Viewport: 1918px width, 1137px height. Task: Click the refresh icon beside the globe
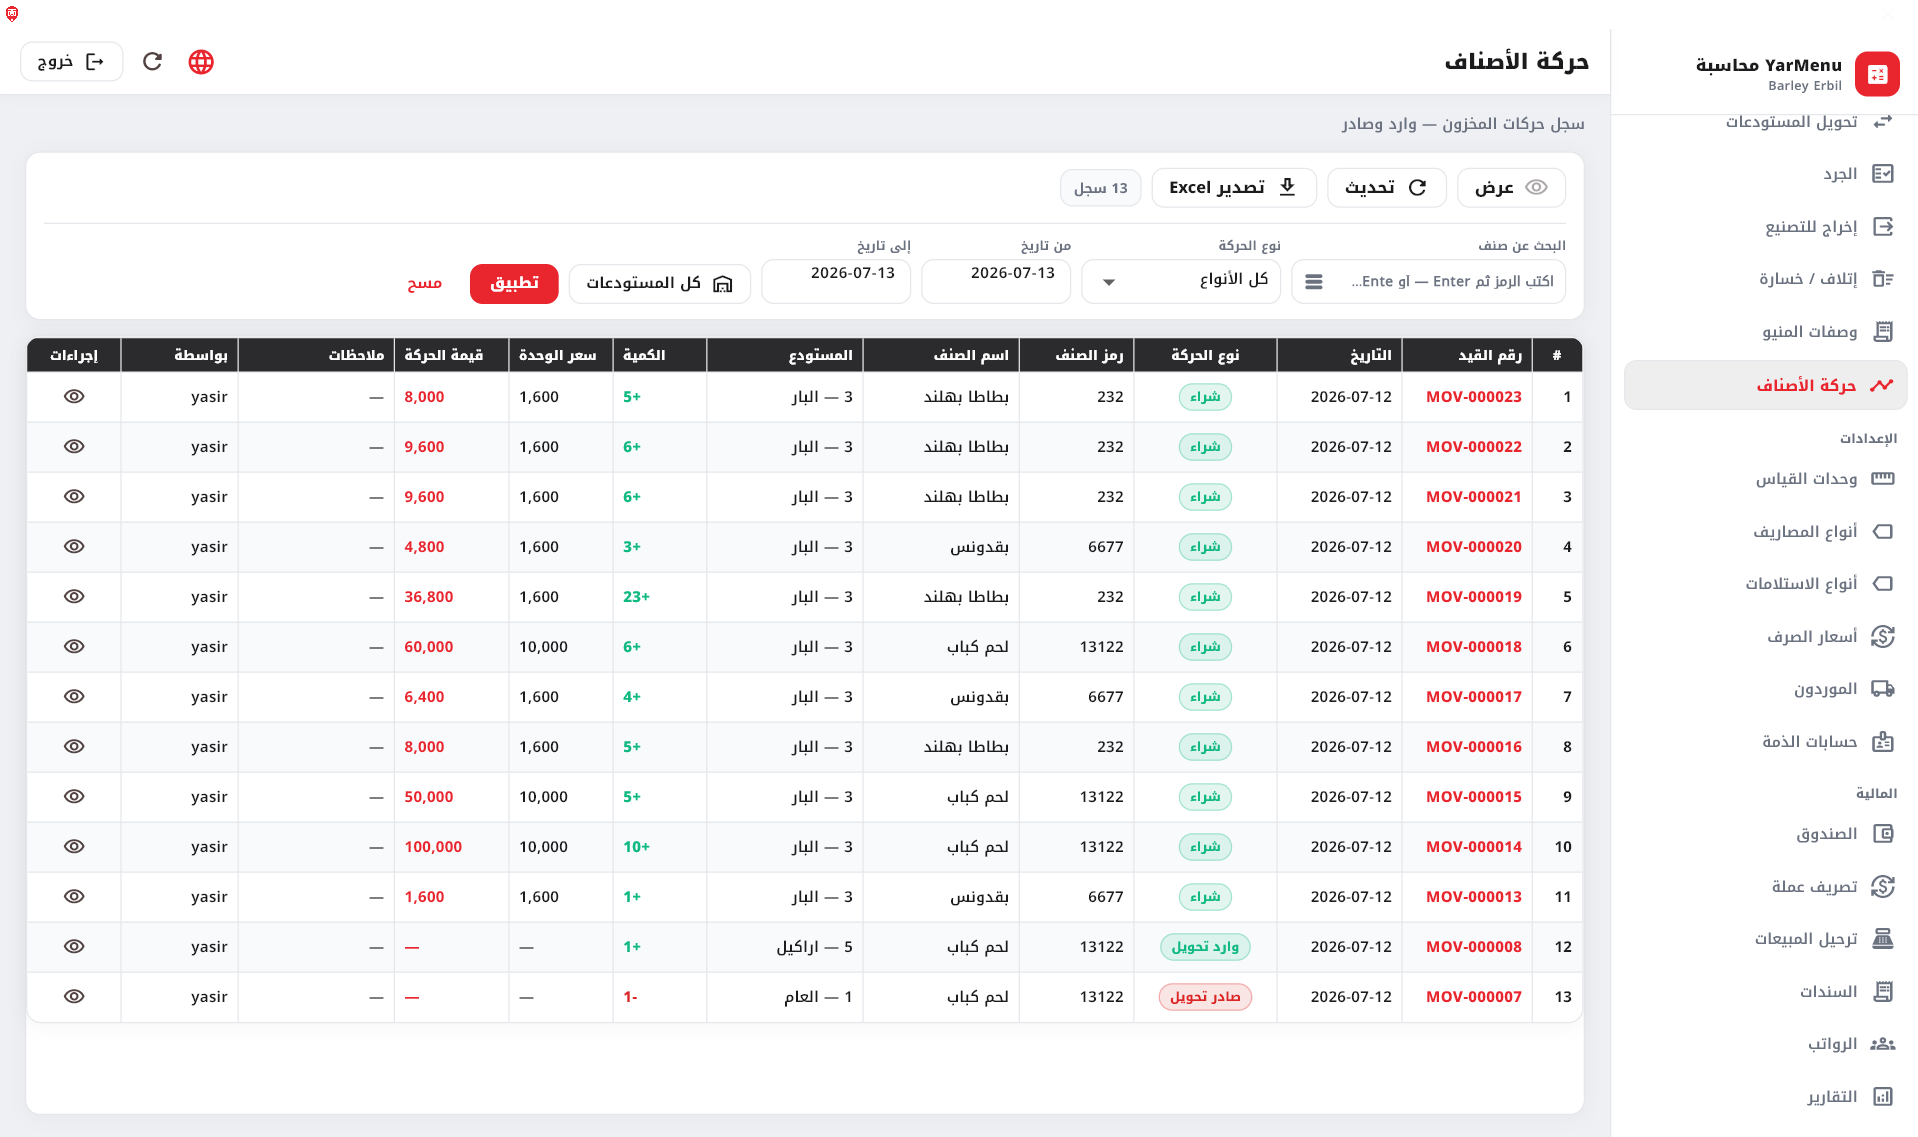point(152,62)
